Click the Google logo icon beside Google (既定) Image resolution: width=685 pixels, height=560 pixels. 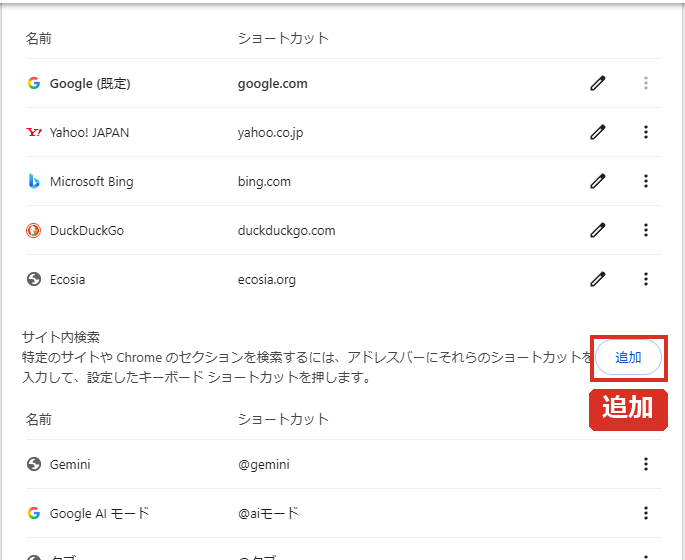(34, 83)
